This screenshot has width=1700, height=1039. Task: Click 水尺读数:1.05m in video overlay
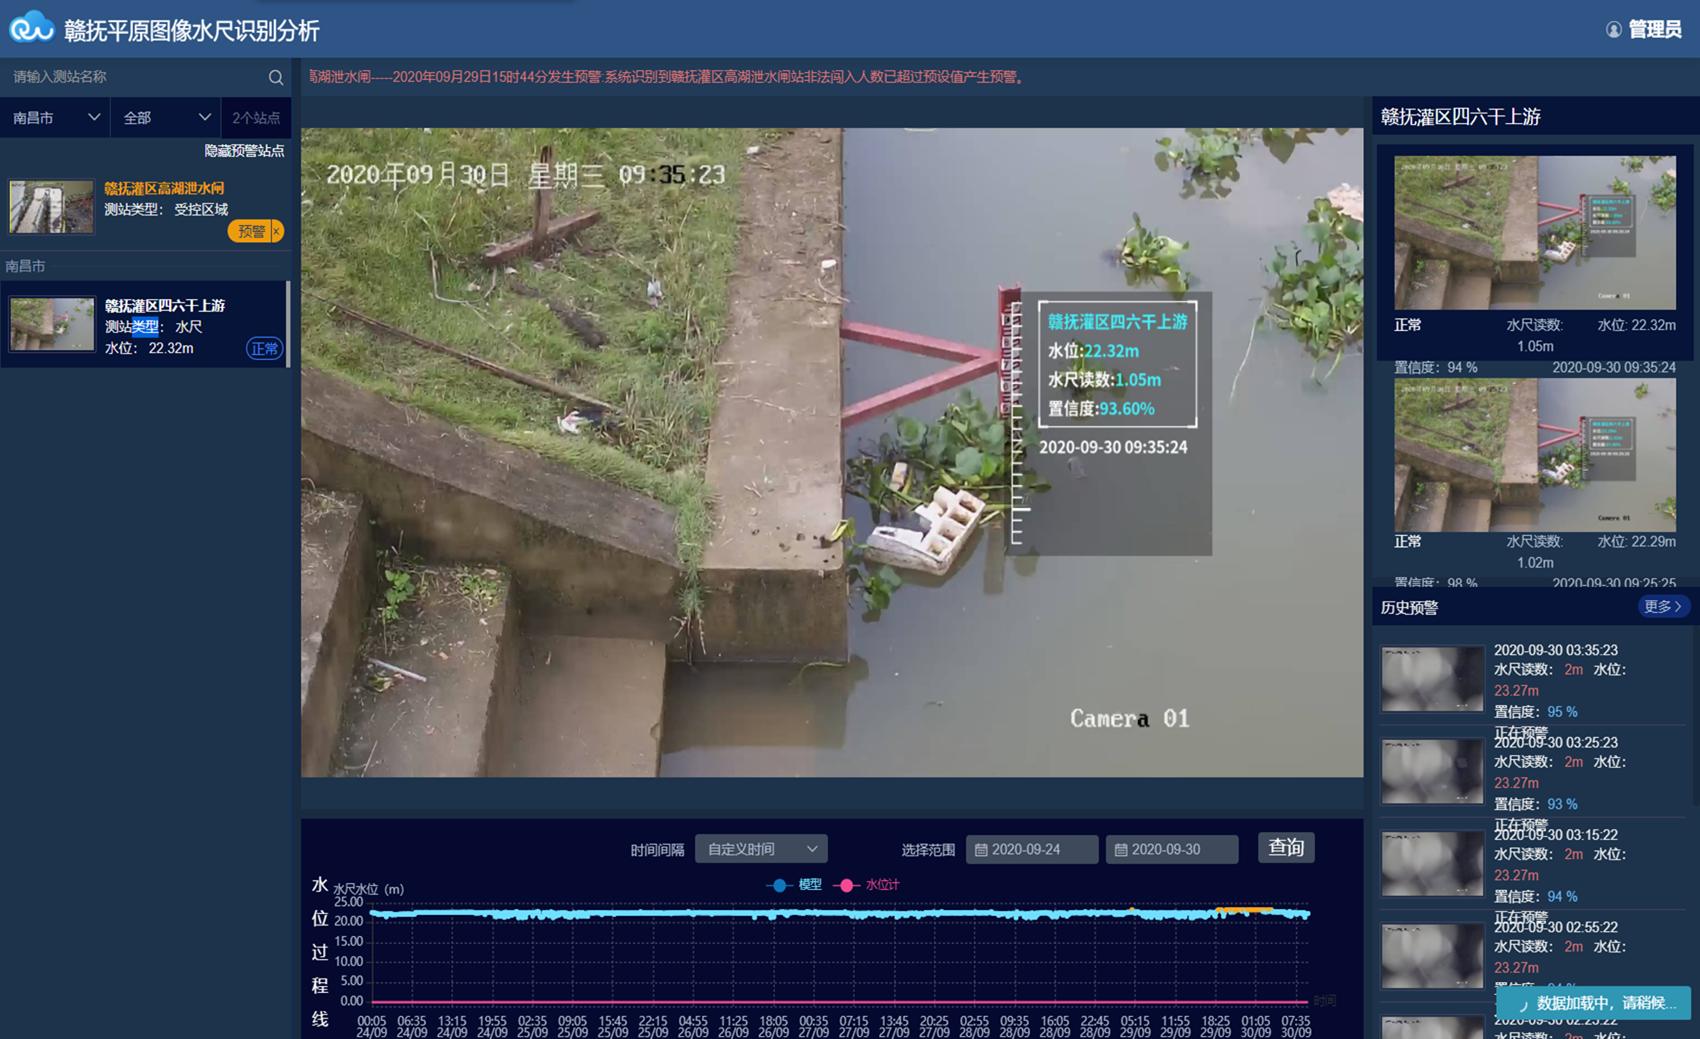point(1104,380)
